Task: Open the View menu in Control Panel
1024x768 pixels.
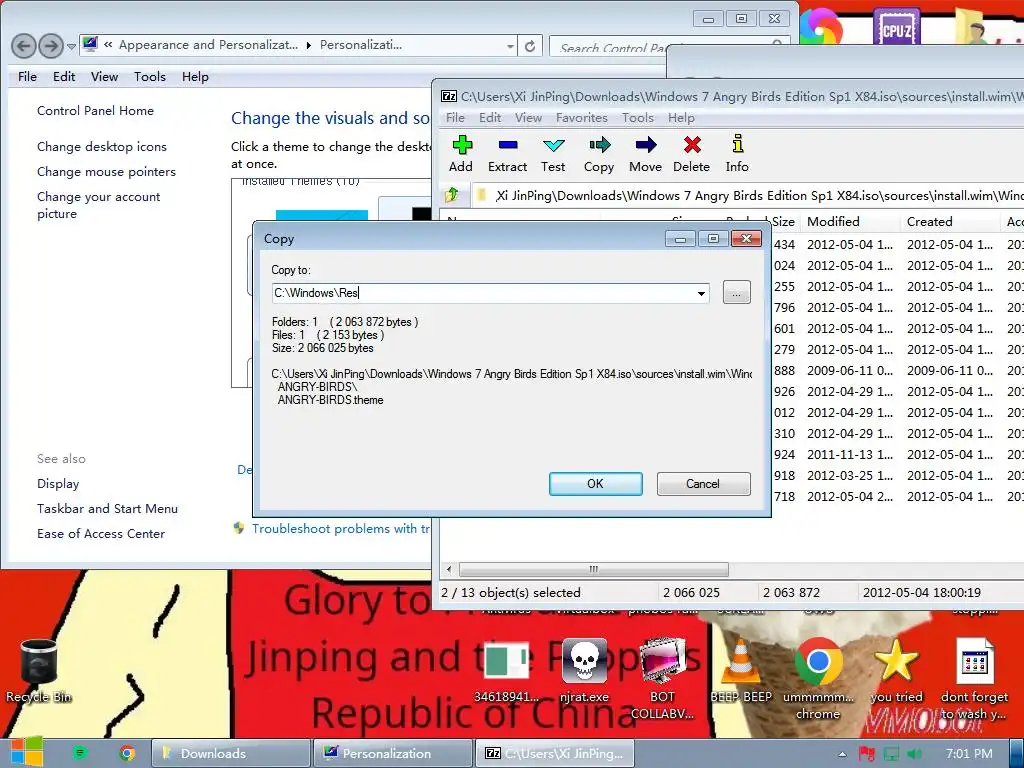Action: (104, 76)
